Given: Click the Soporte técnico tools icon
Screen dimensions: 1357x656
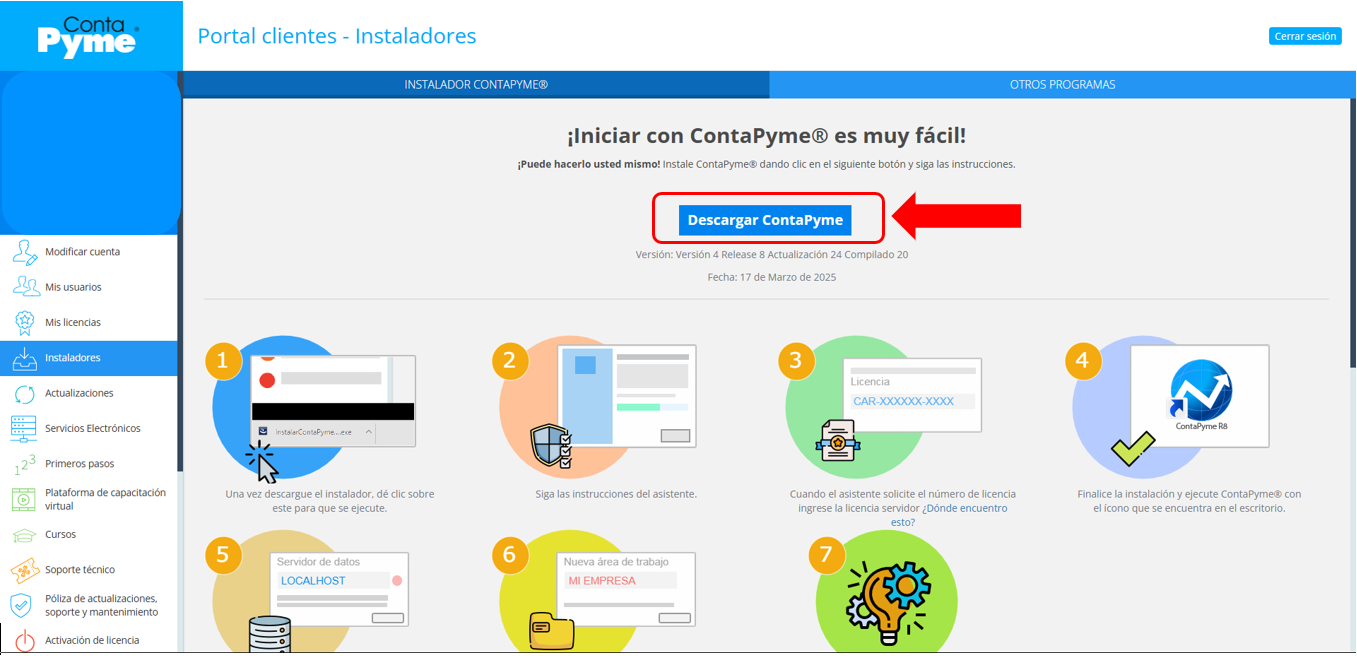Looking at the screenshot, I should pyautogui.click(x=25, y=570).
